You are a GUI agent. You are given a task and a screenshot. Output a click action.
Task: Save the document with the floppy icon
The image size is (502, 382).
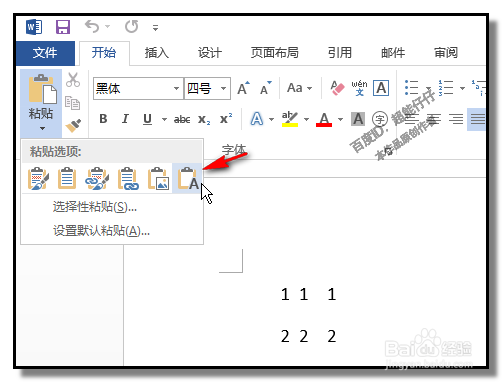pos(63,27)
